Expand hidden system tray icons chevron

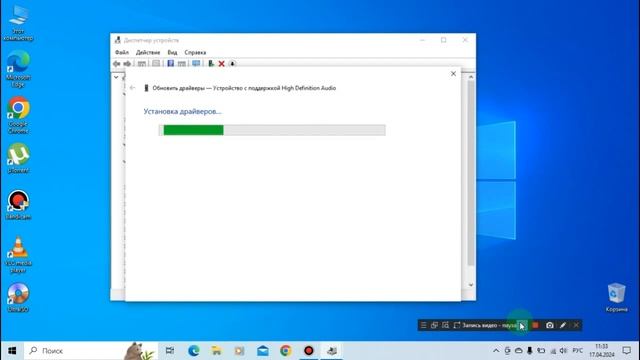496,351
